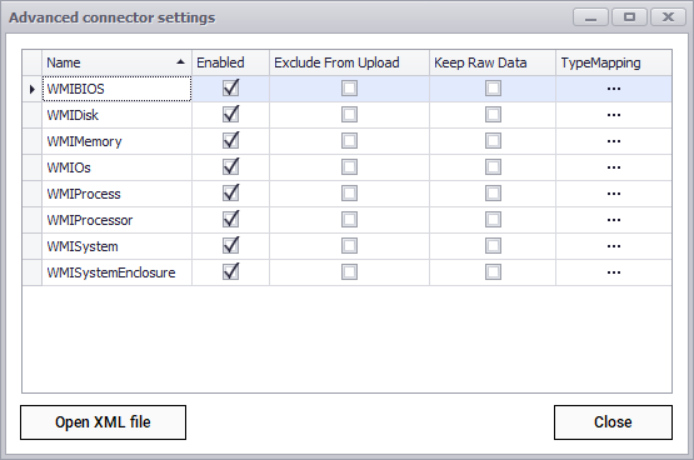The height and width of the screenshot is (460, 694).
Task: Click TypeMapping ellipsis for WMISystem row
Action: (x=614, y=245)
